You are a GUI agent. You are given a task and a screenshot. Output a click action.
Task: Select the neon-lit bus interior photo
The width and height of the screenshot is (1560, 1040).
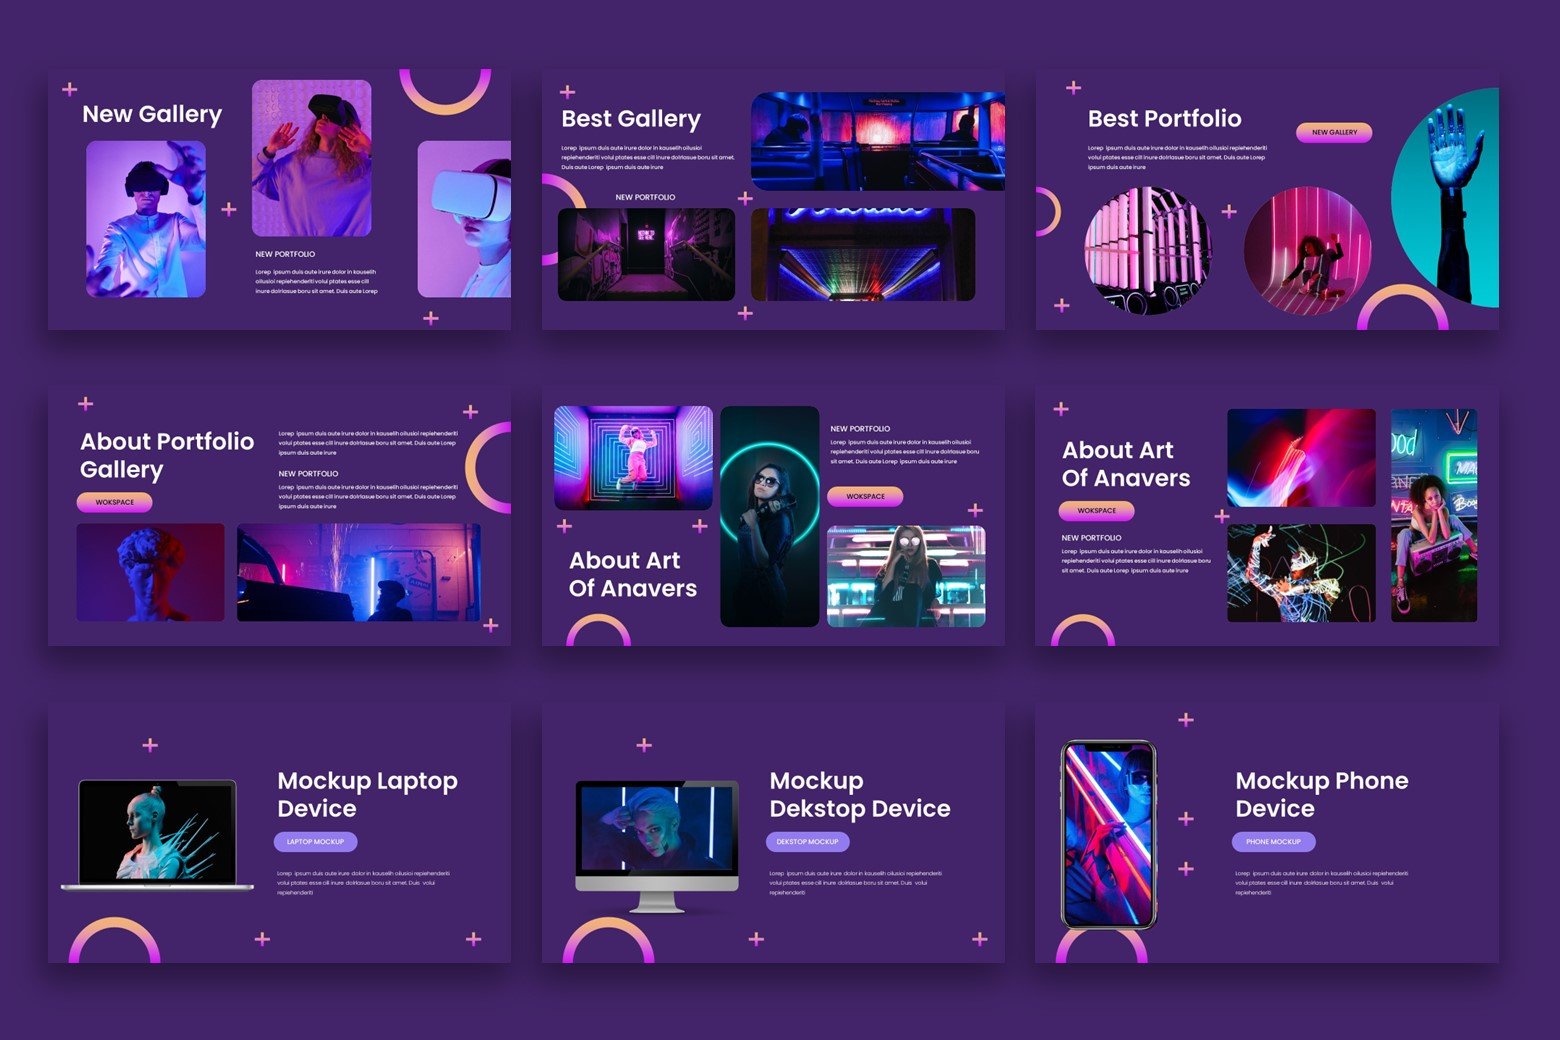(x=877, y=141)
